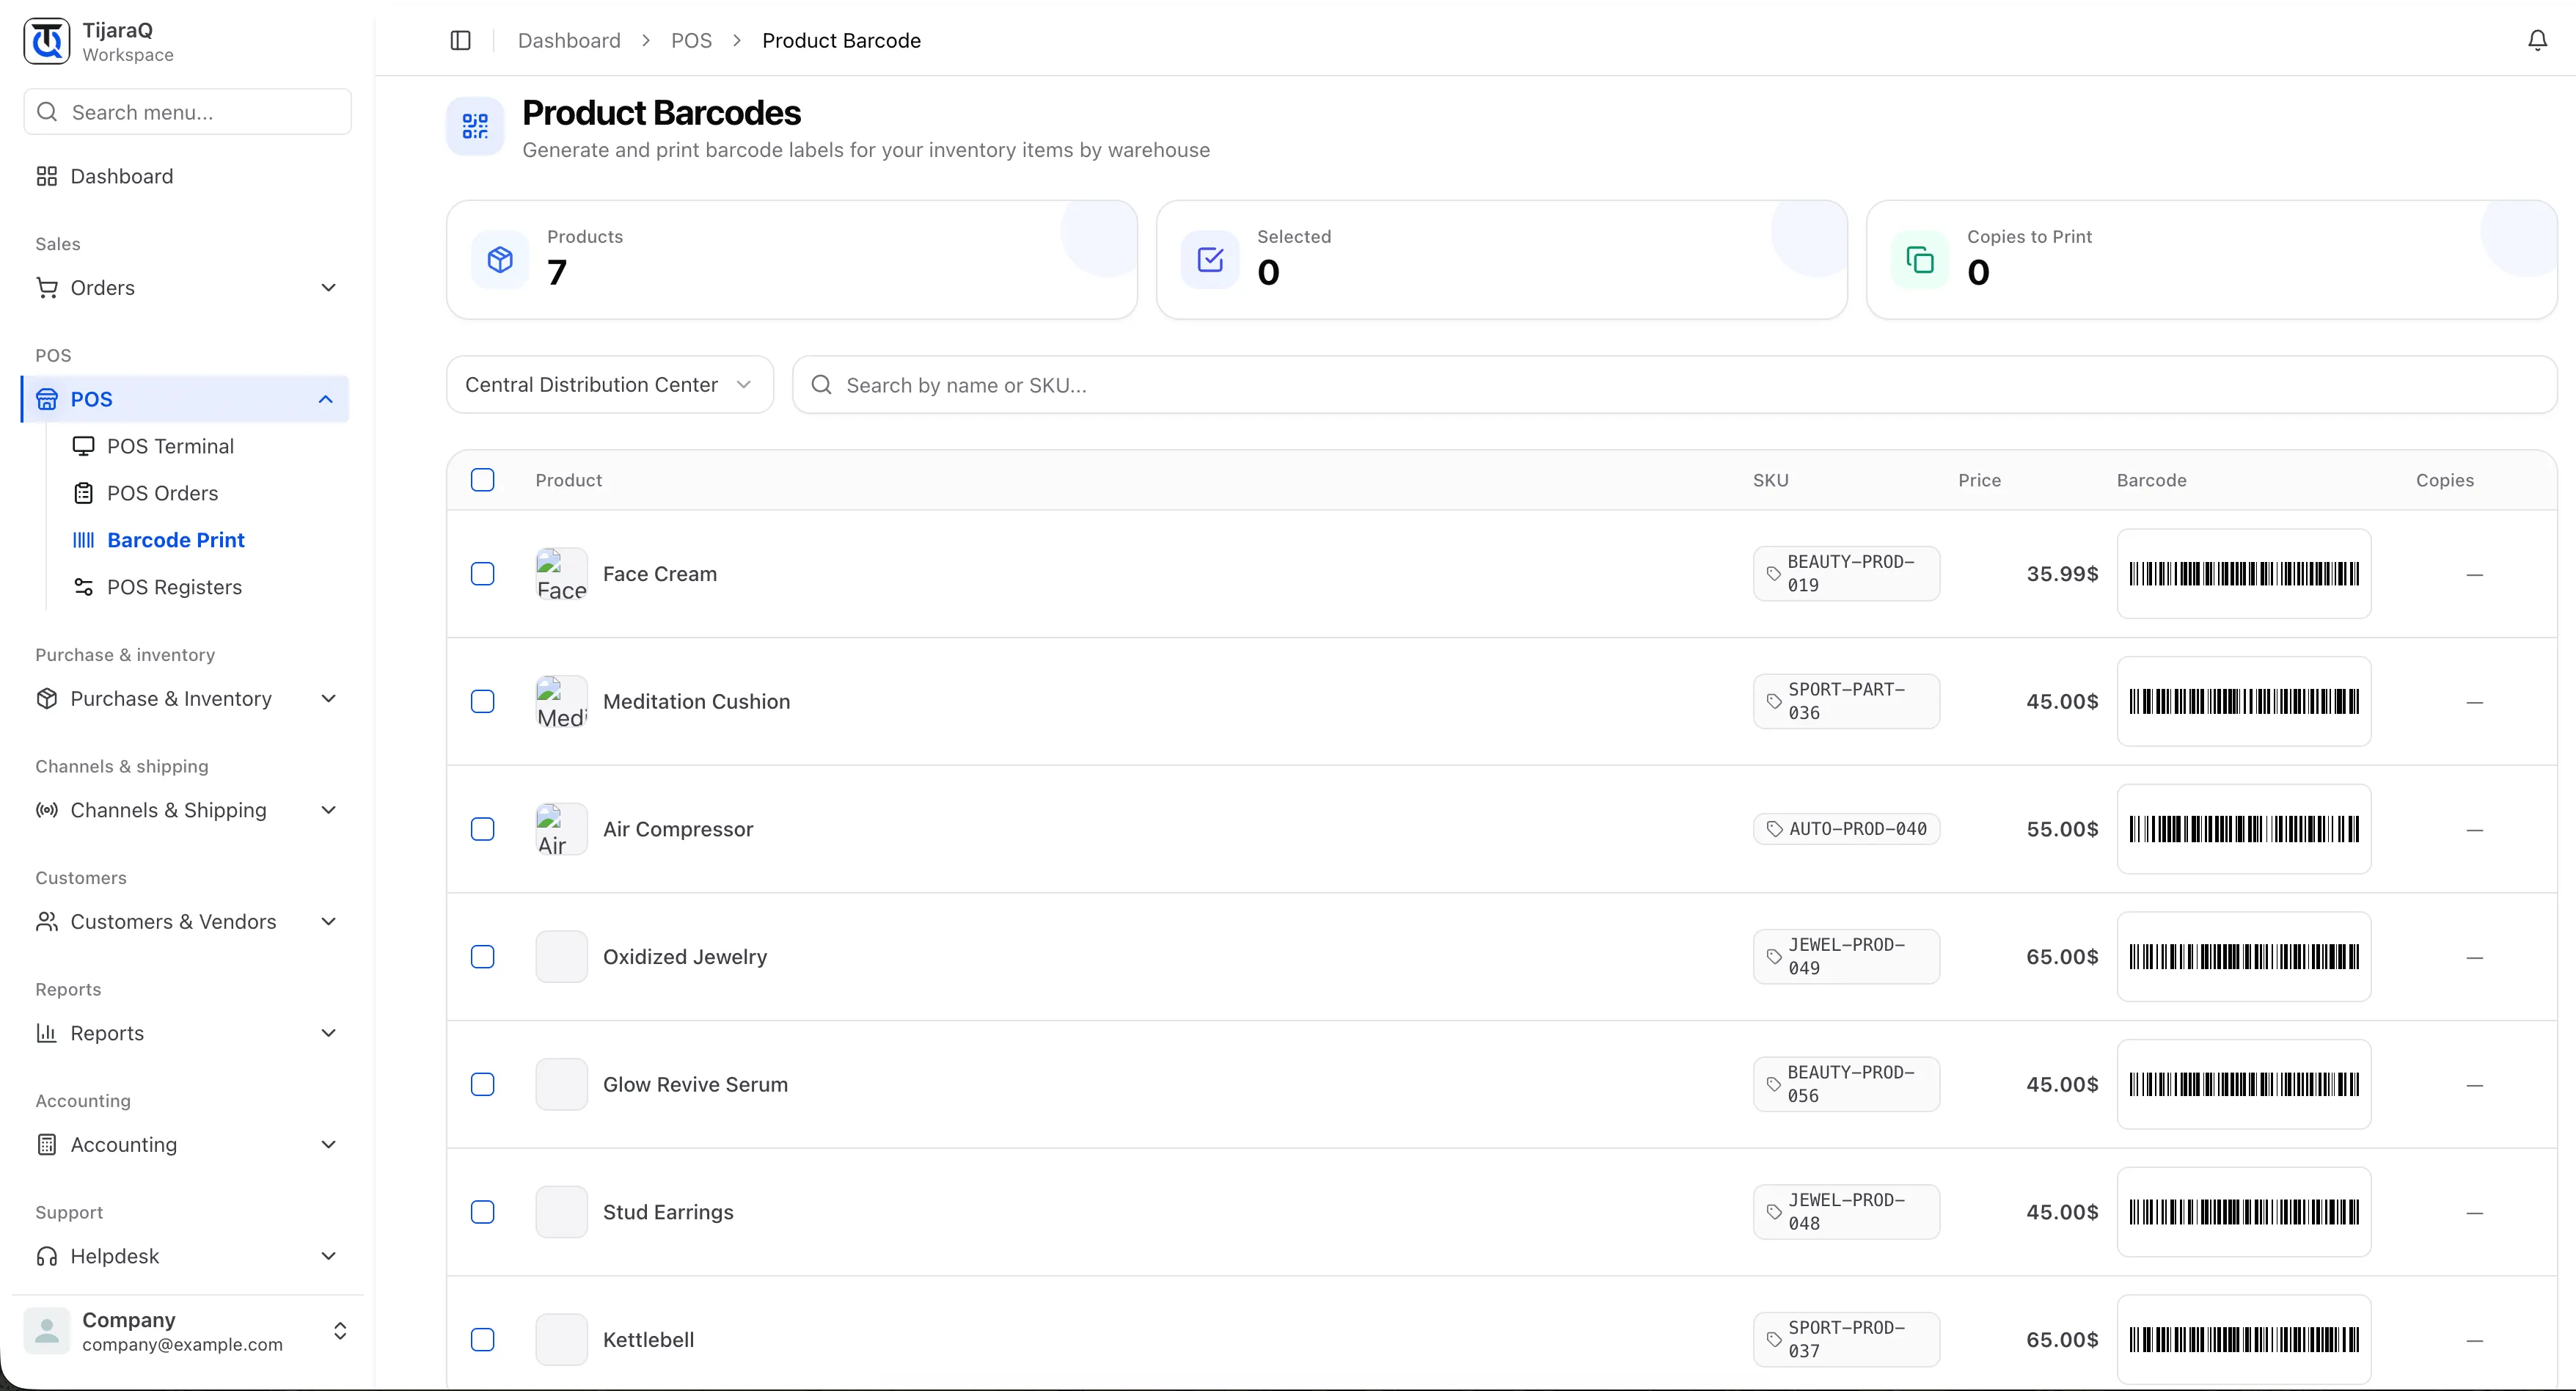This screenshot has width=2576, height=1391.
Task: Click the POS storefront icon
Action: tap(47, 399)
